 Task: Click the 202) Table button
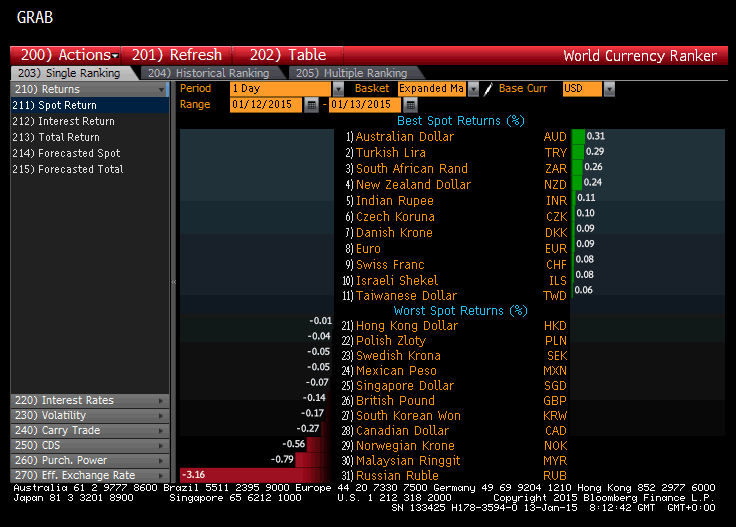coord(288,55)
